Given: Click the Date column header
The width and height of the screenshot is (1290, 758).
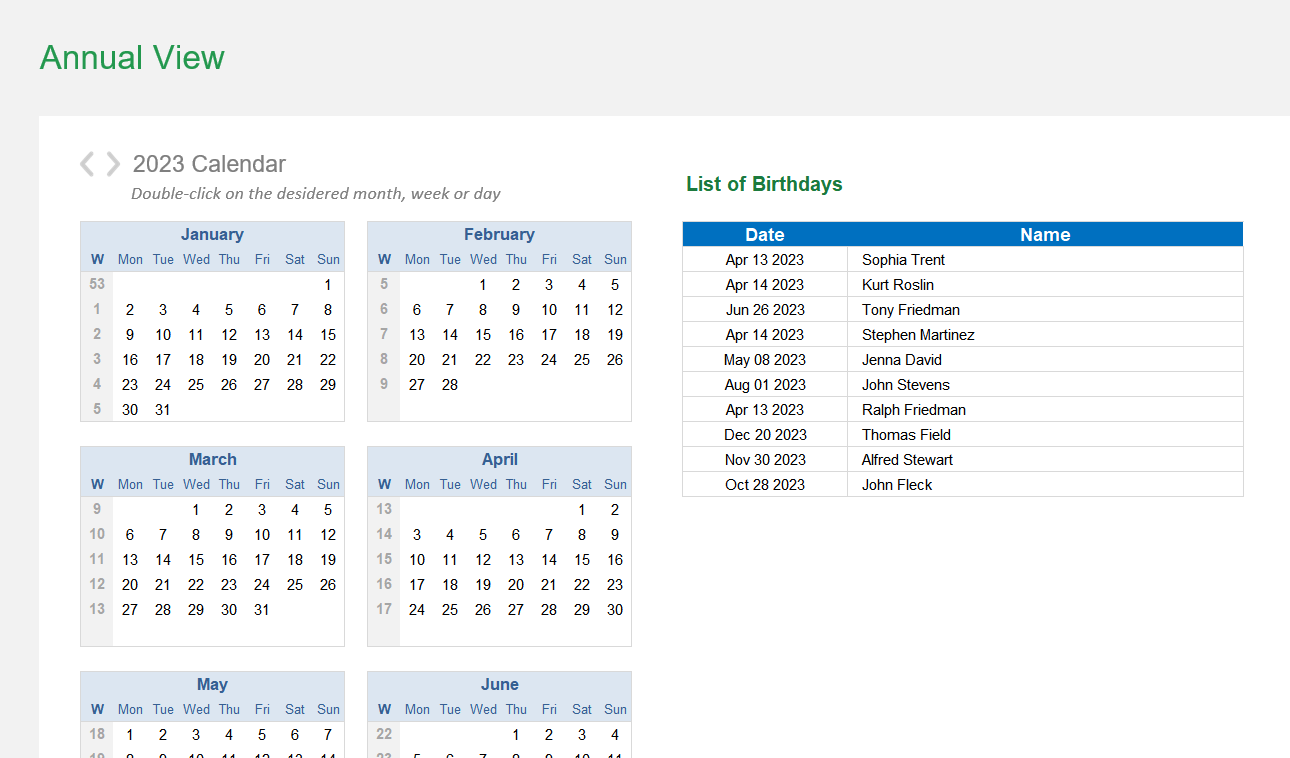Looking at the screenshot, I should pyautogui.click(x=764, y=234).
